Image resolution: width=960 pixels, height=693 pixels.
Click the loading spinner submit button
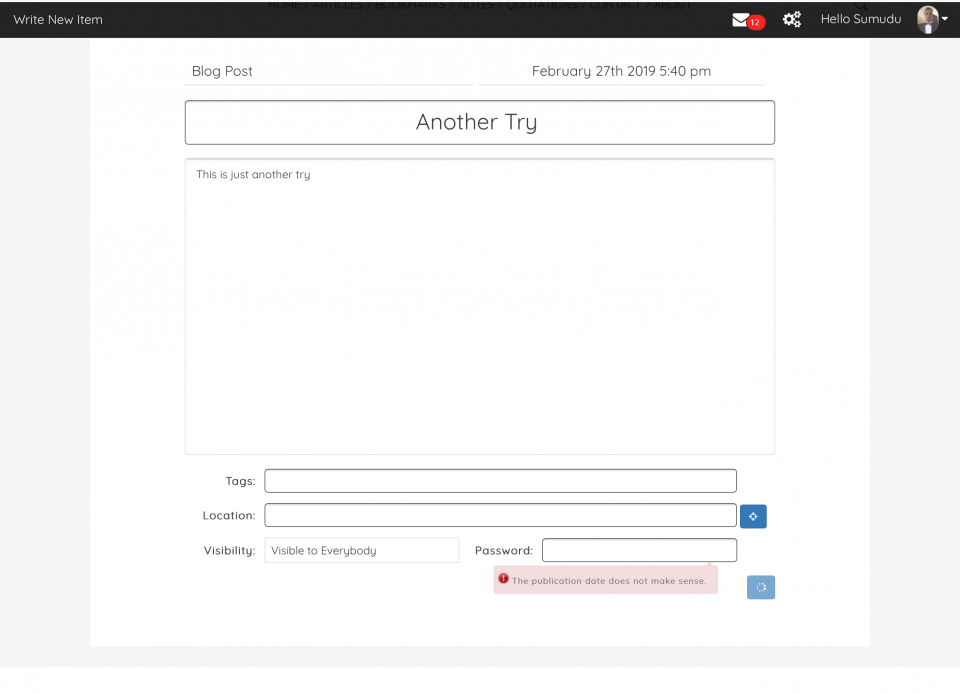(760, 587)
